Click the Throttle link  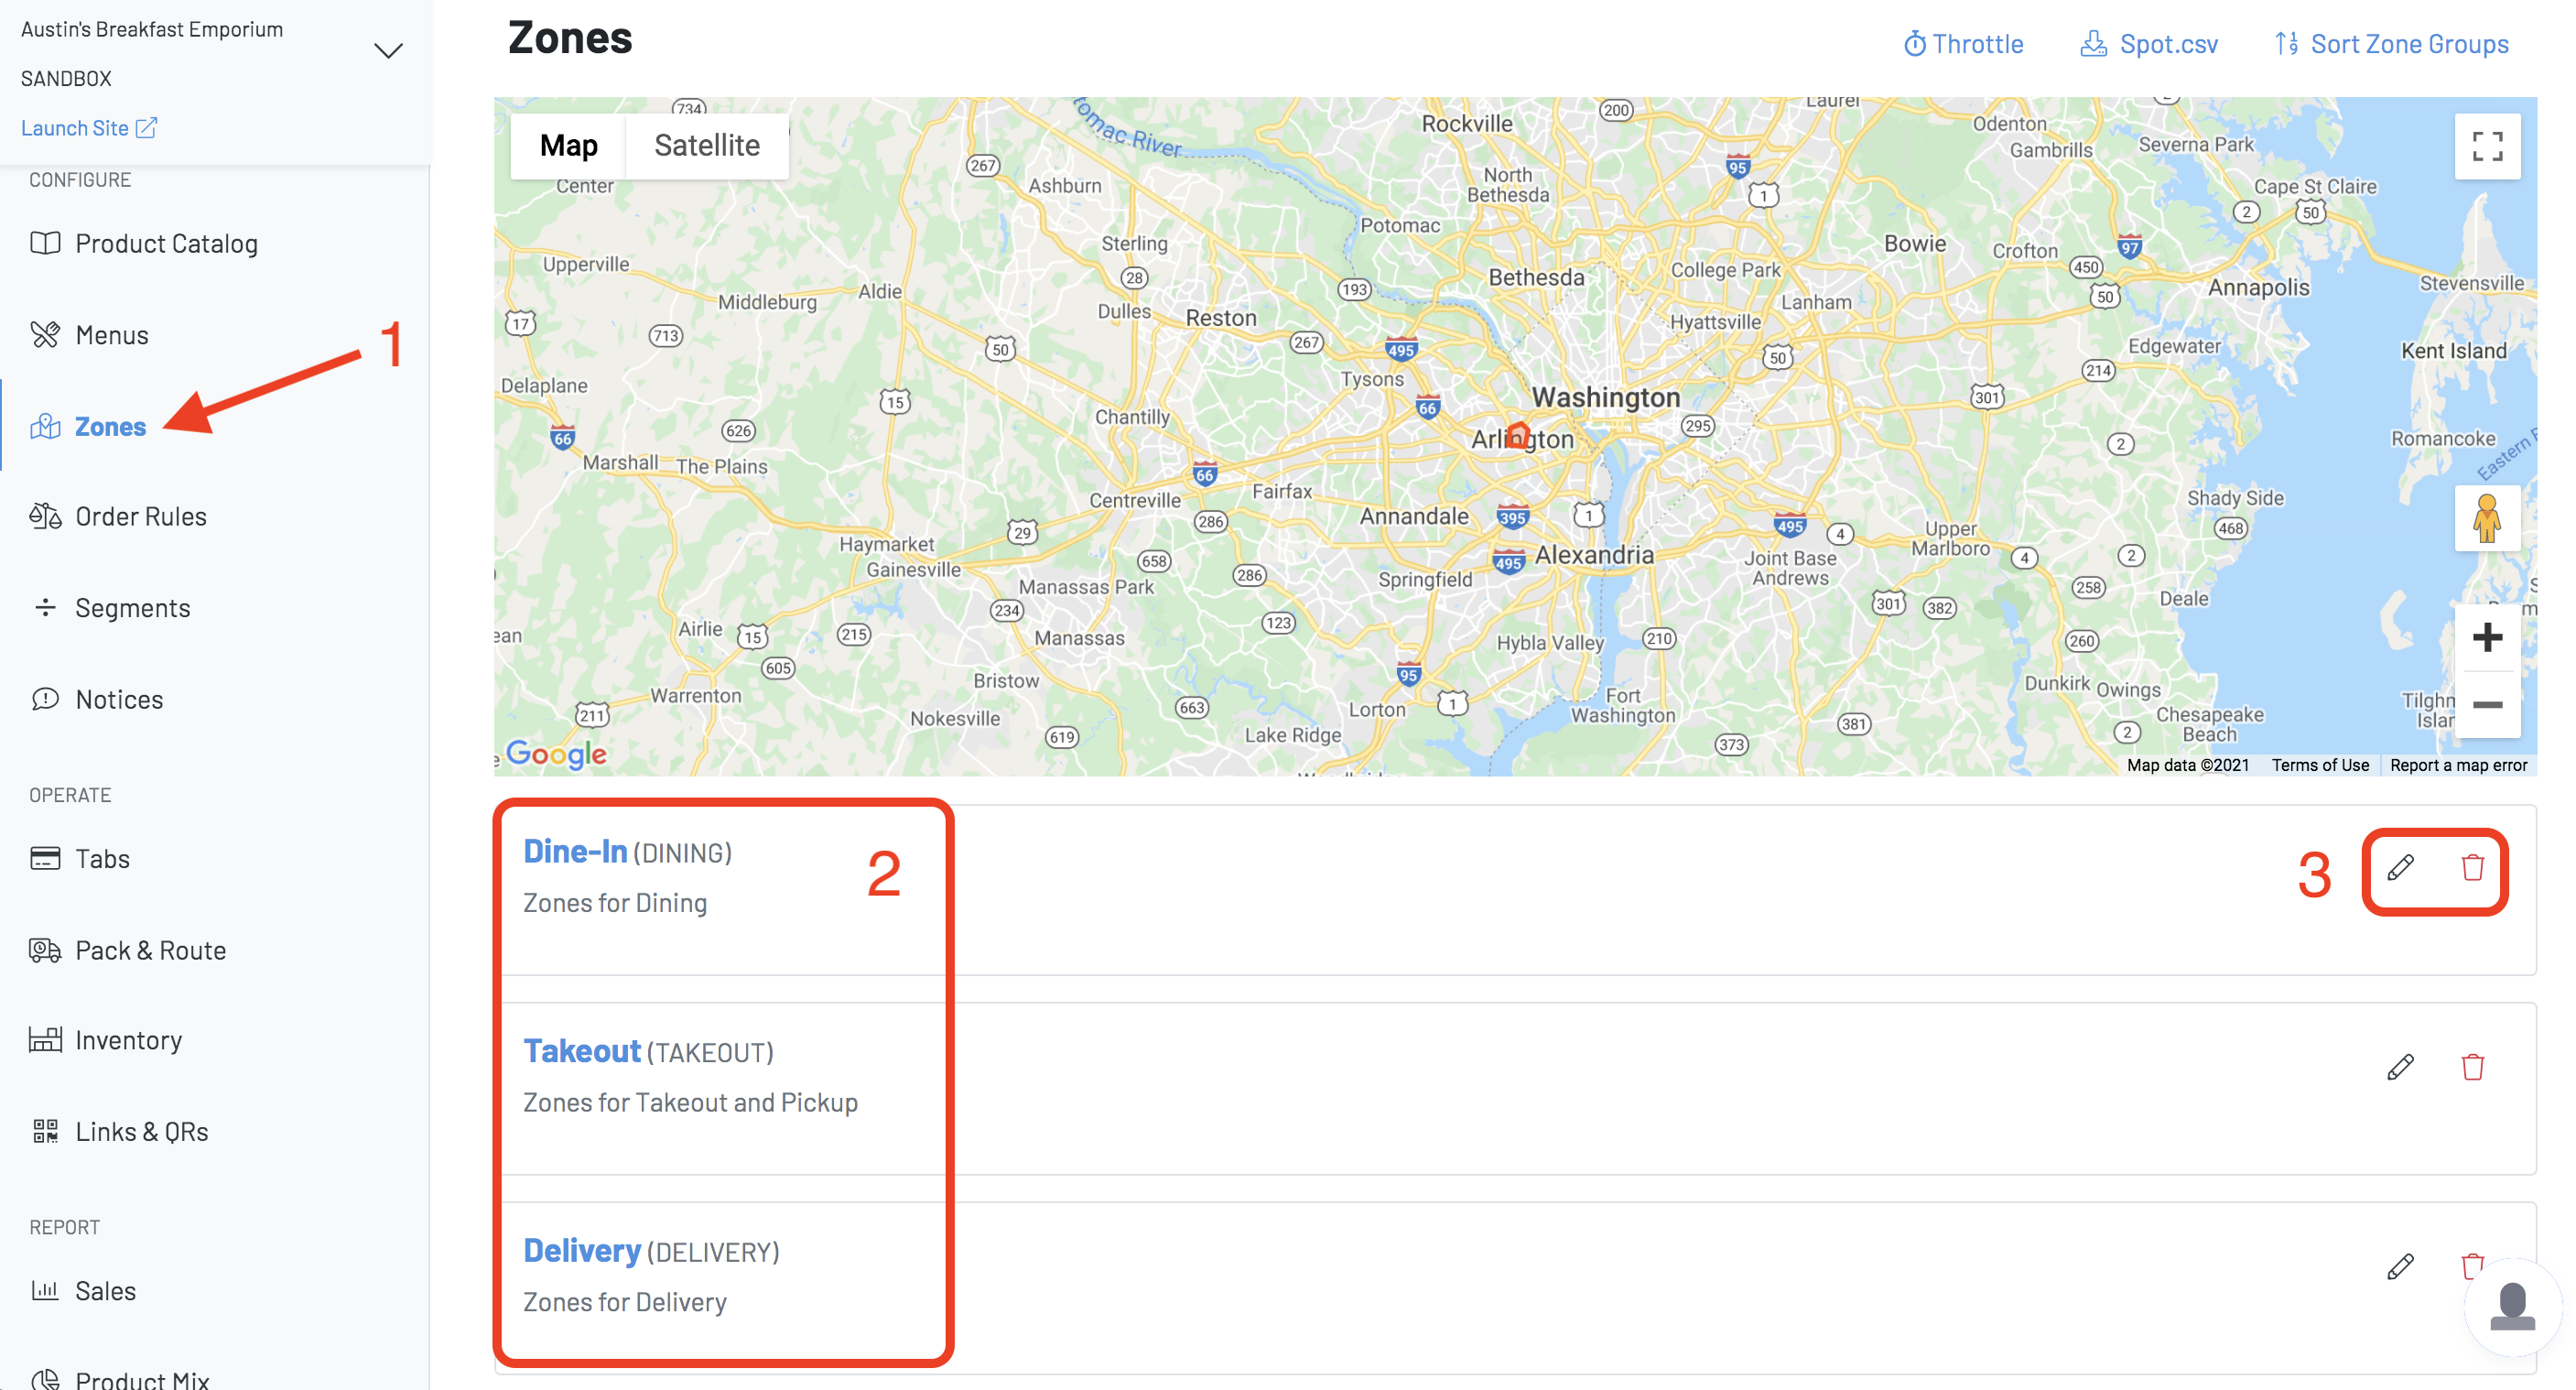(1963, 44)
